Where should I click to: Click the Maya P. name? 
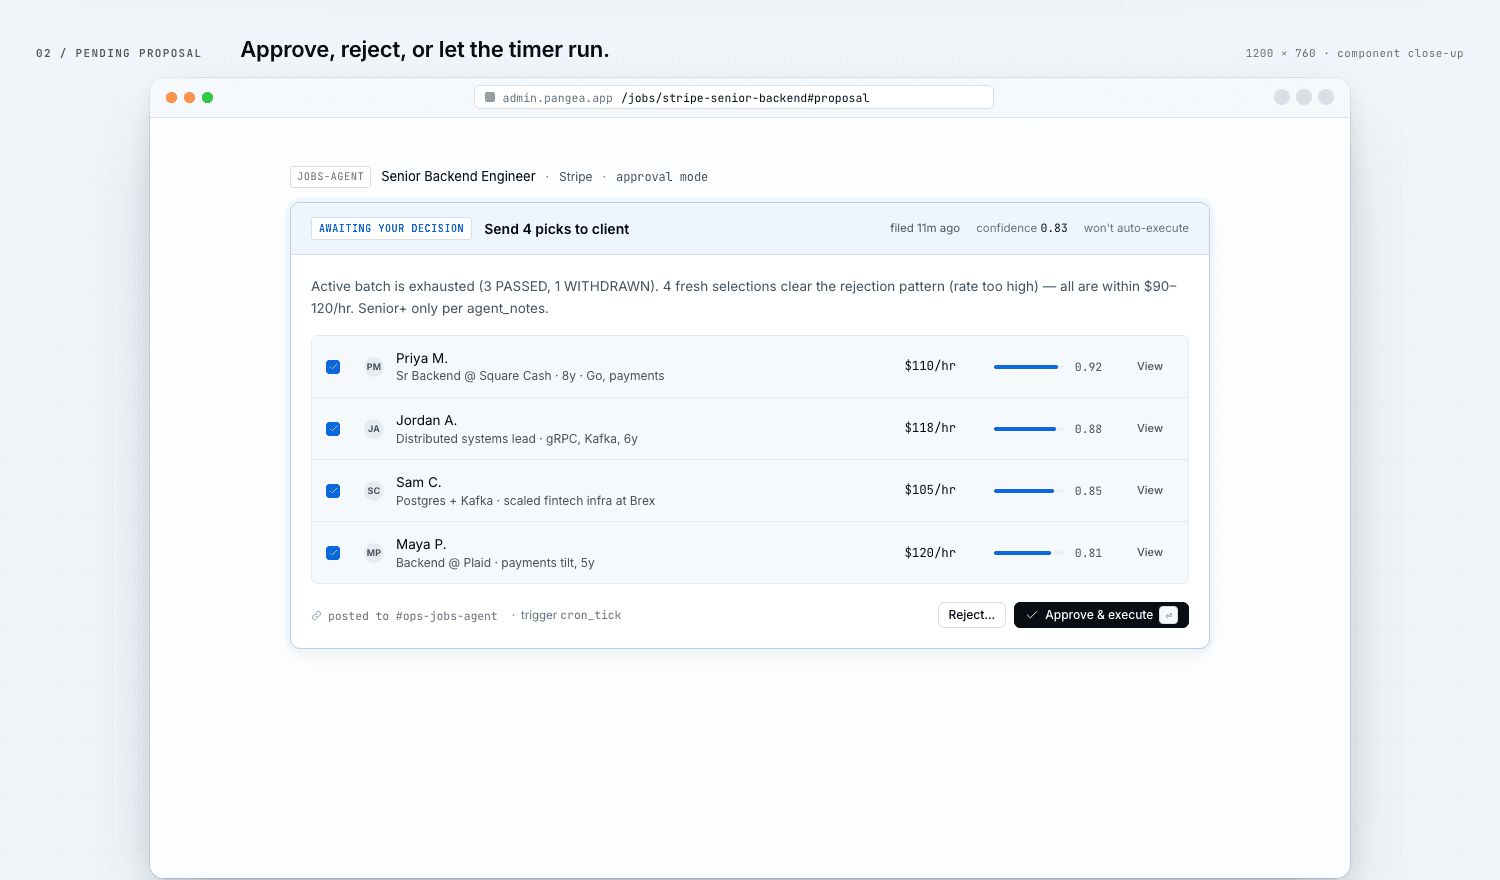tap(421, 544)
